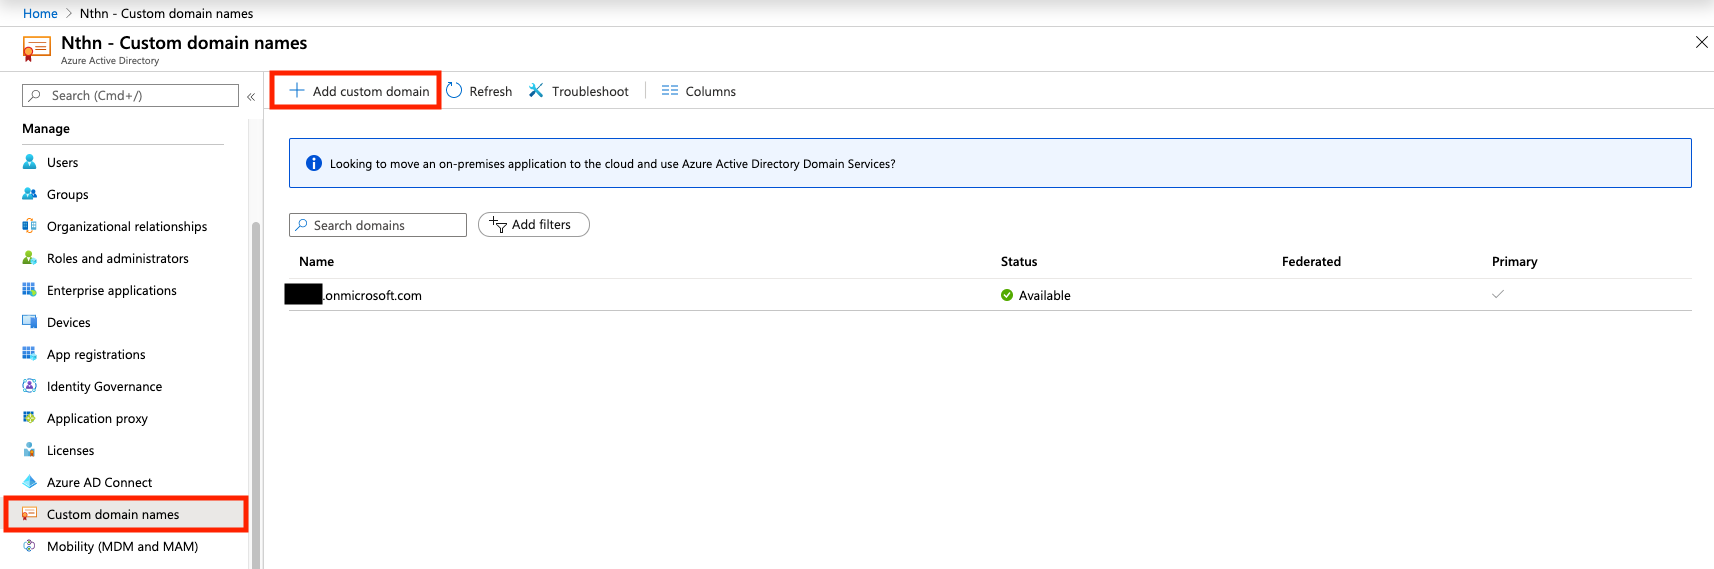Open Groups from the Manage menu
The height and width of the screenshot is (569, 1714).
(67, 194)
